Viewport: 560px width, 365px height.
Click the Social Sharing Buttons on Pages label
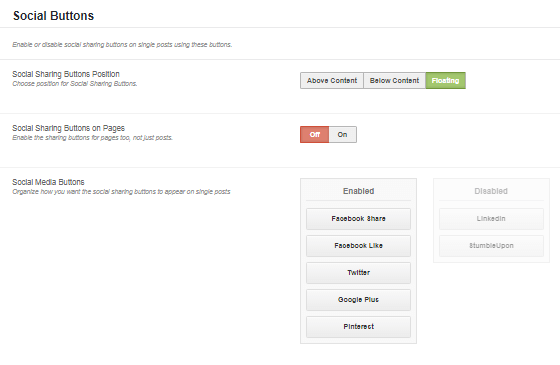[69, 128]
